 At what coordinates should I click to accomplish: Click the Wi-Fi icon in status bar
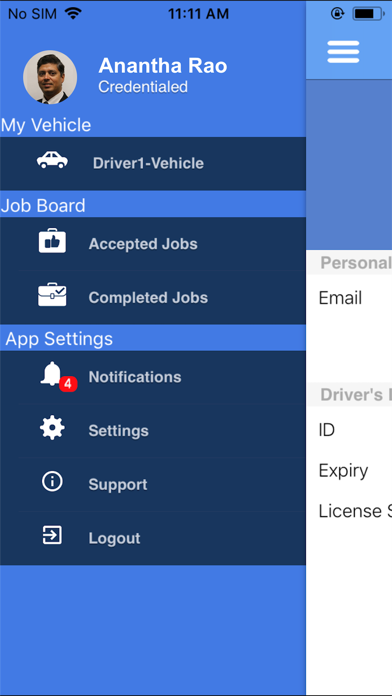(73, 13)
